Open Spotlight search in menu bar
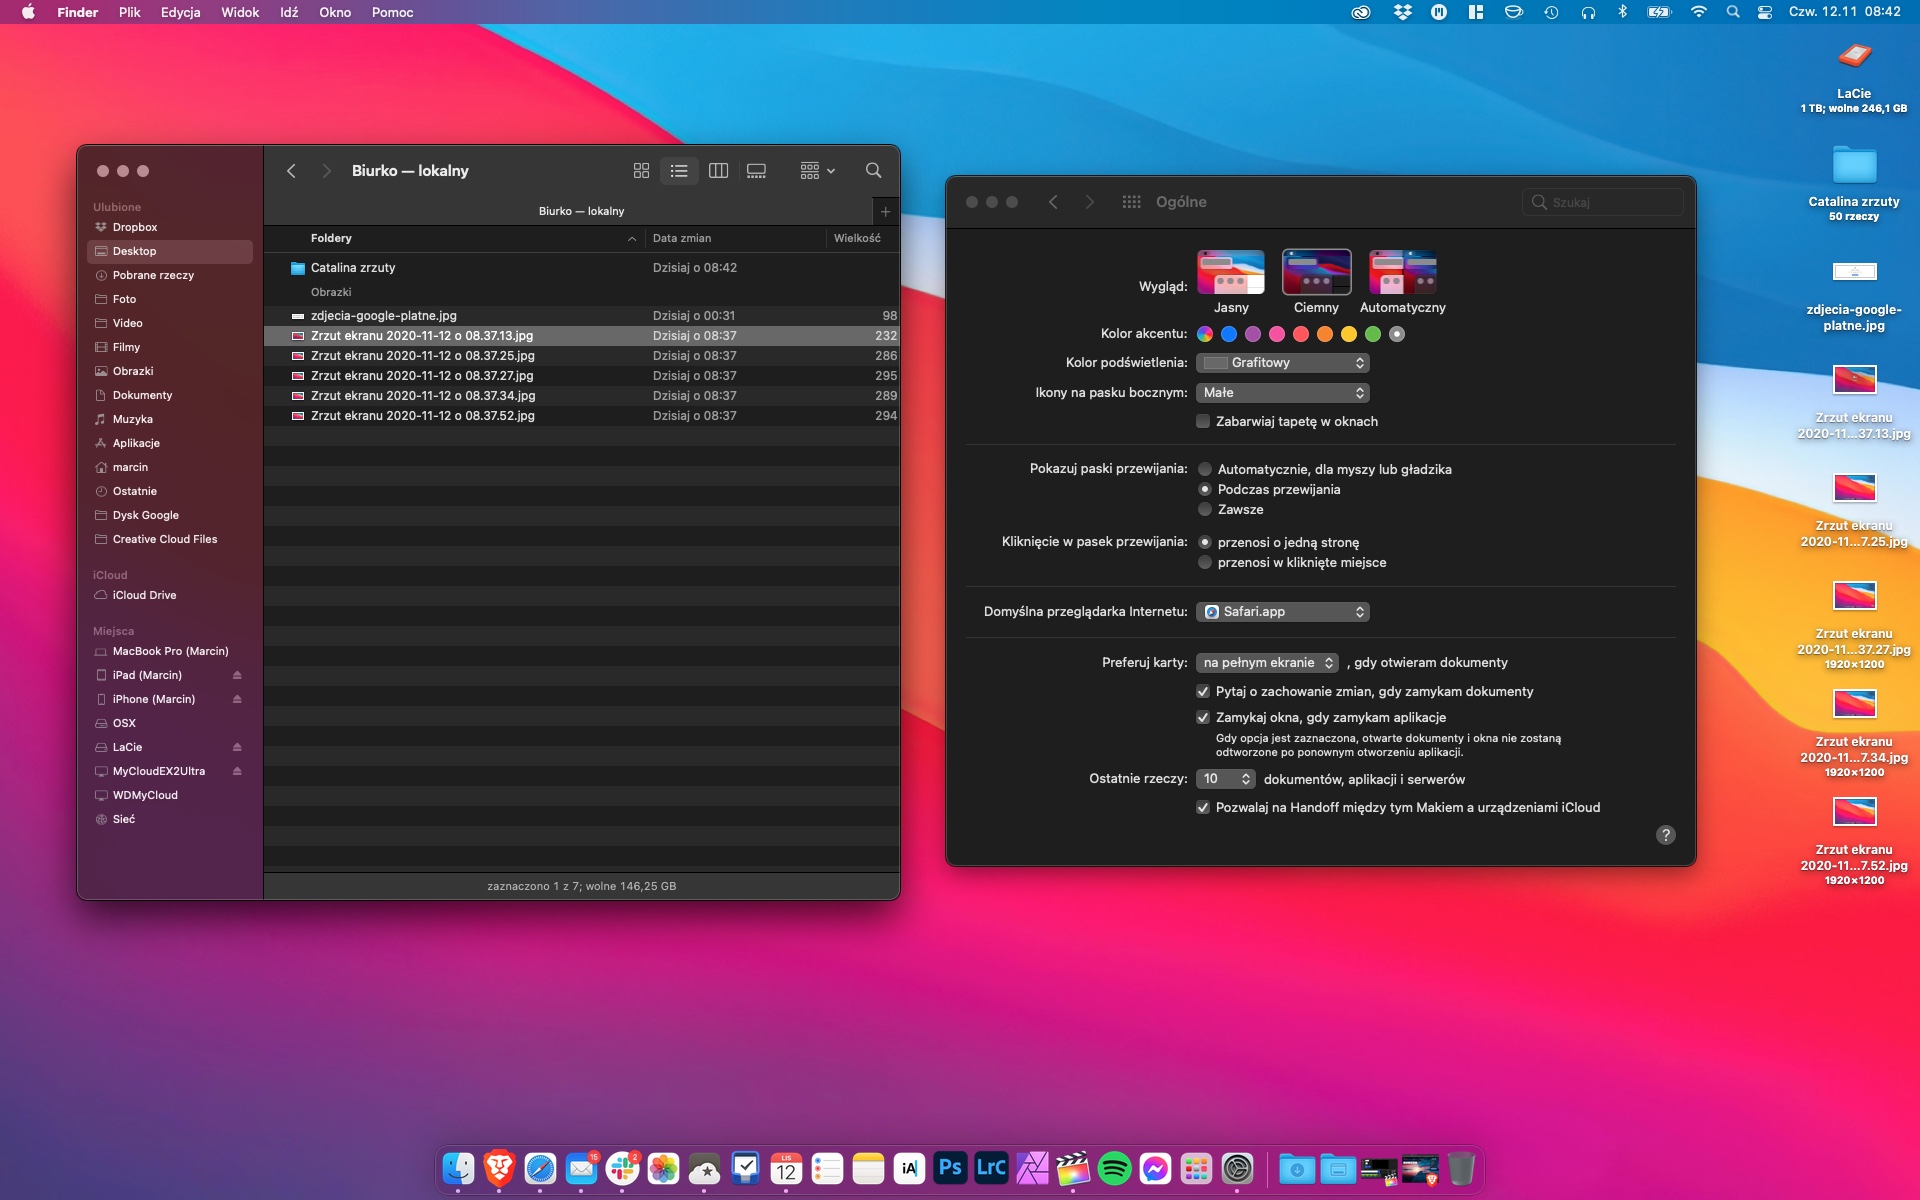Image resolution: width=1920 pixels, height=1200 pixels. pos(1733,12)
